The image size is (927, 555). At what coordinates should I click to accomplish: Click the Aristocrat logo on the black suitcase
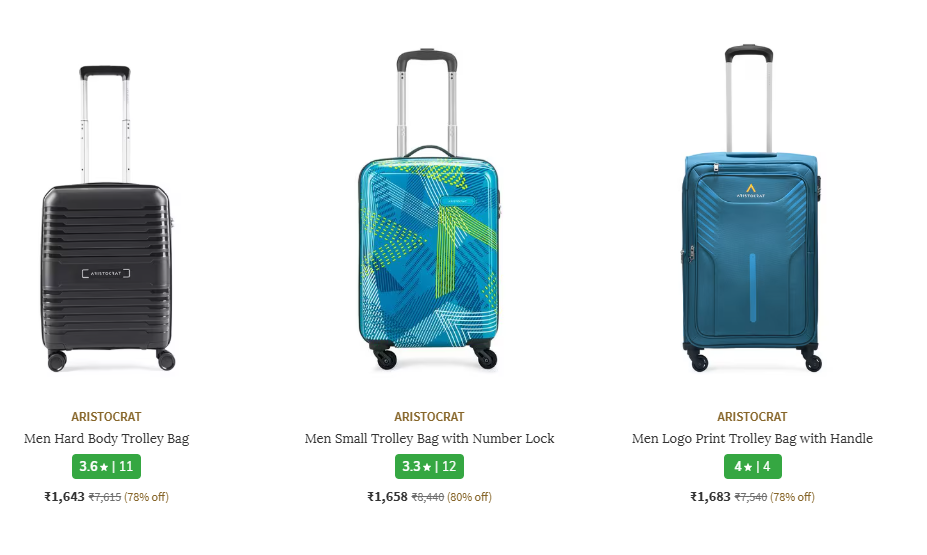tap(106, 273)
